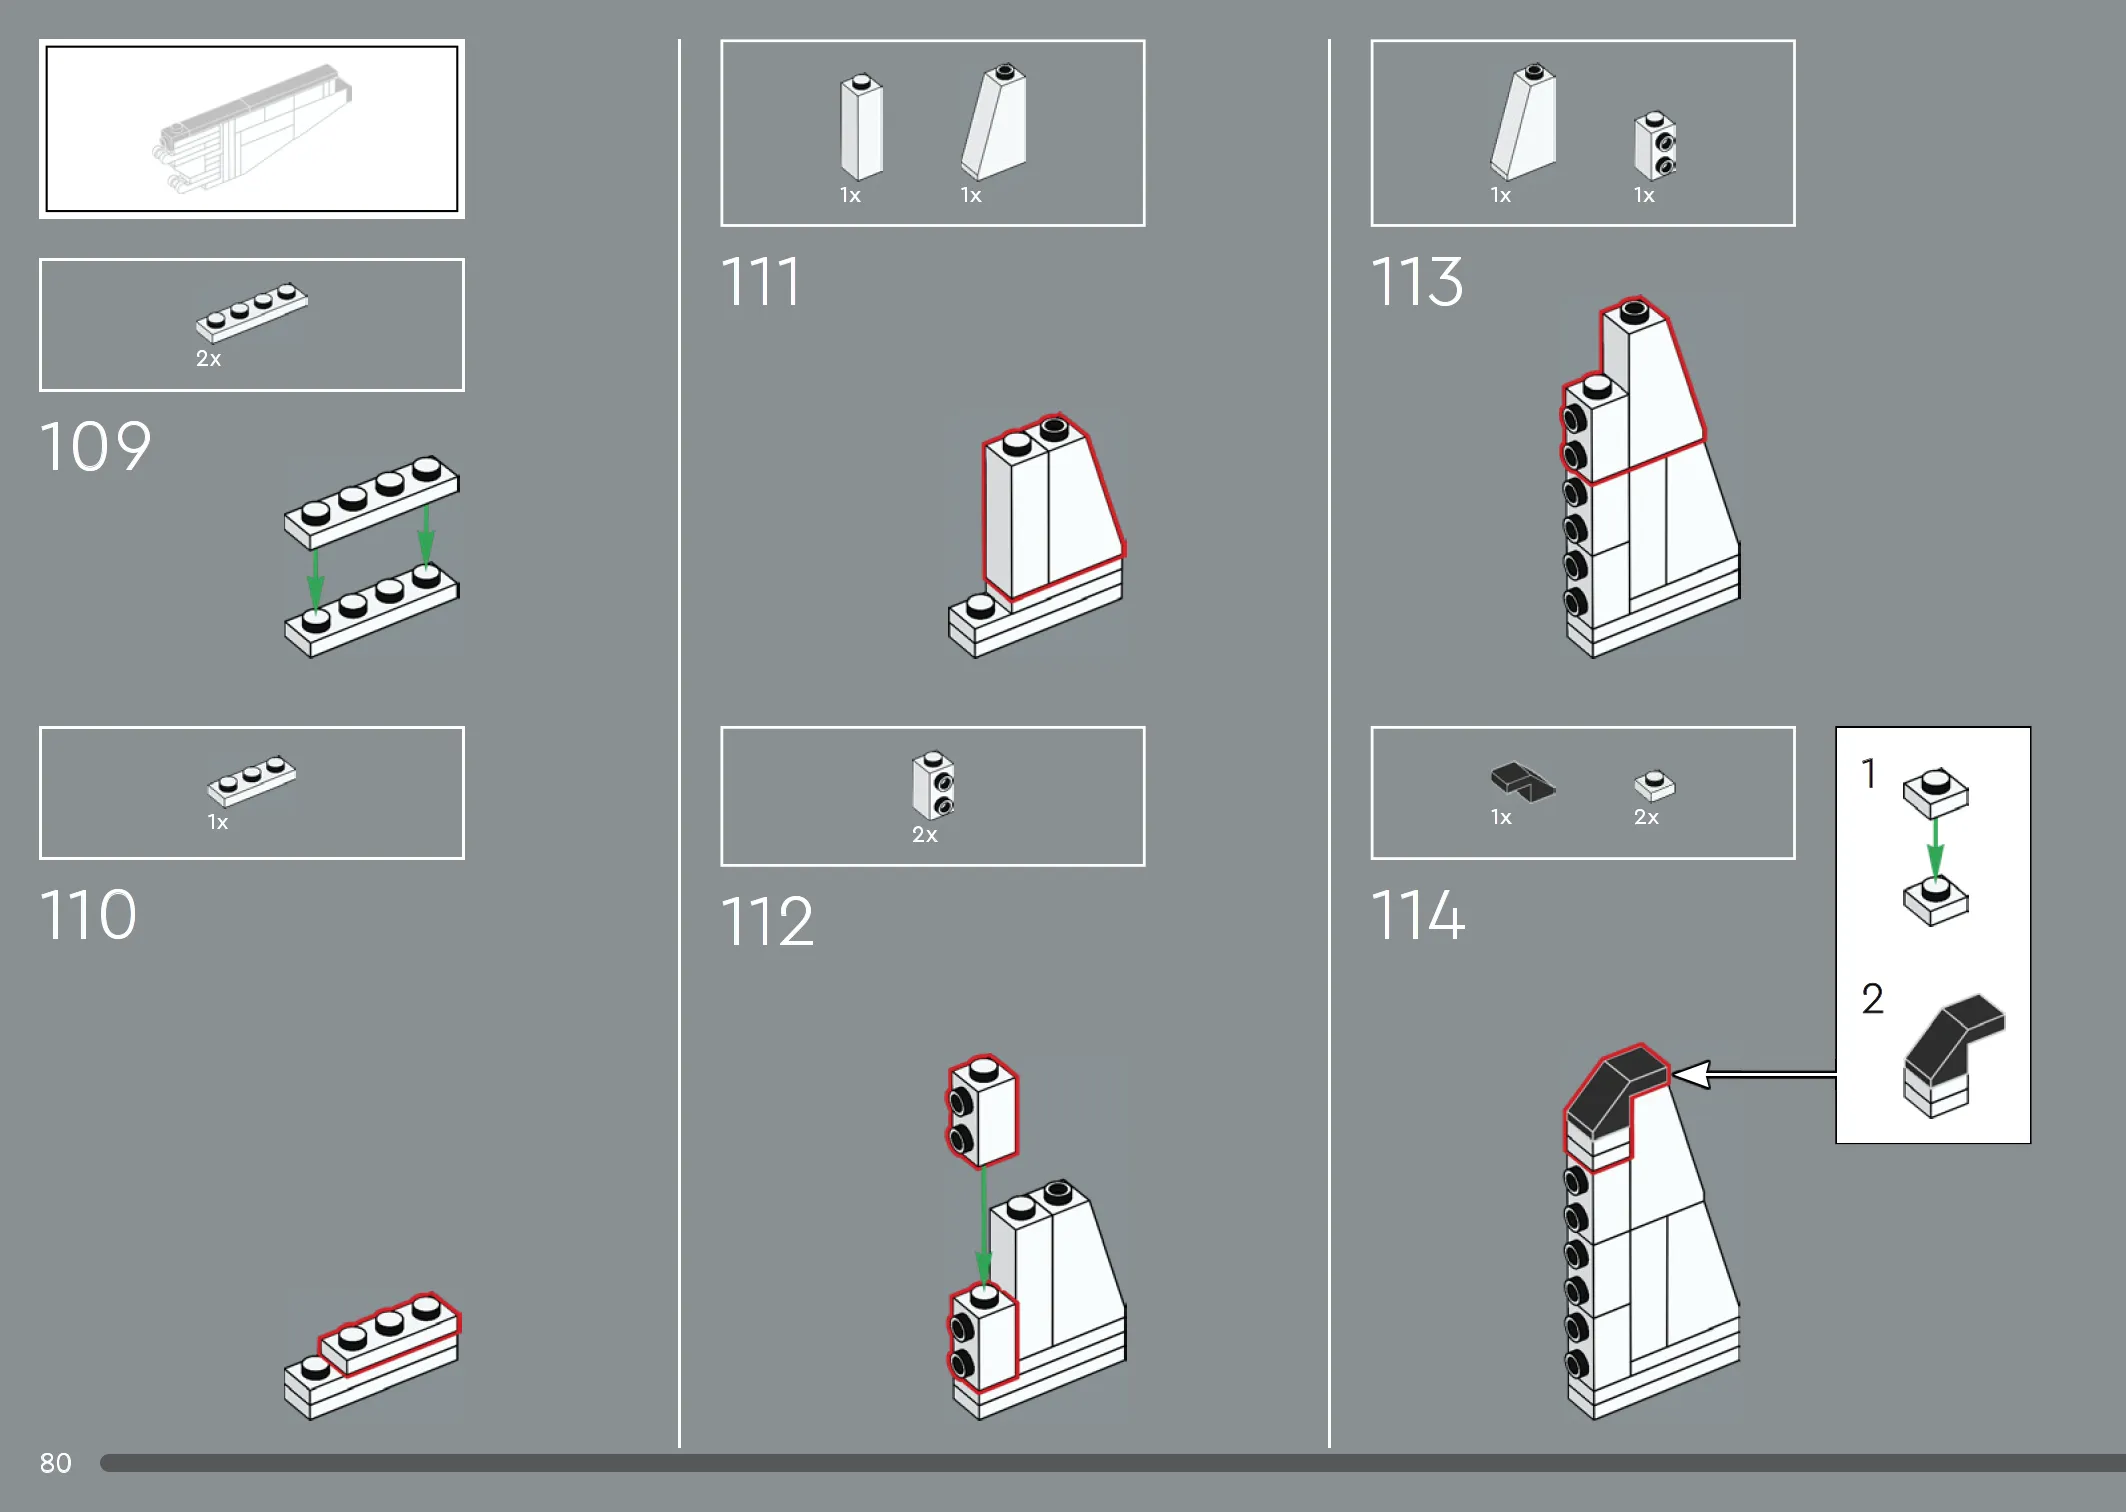The width and height of the screenshot is (2126, 1512).
Task: Click step number 114 label
Action: (x=1417, y=915)
